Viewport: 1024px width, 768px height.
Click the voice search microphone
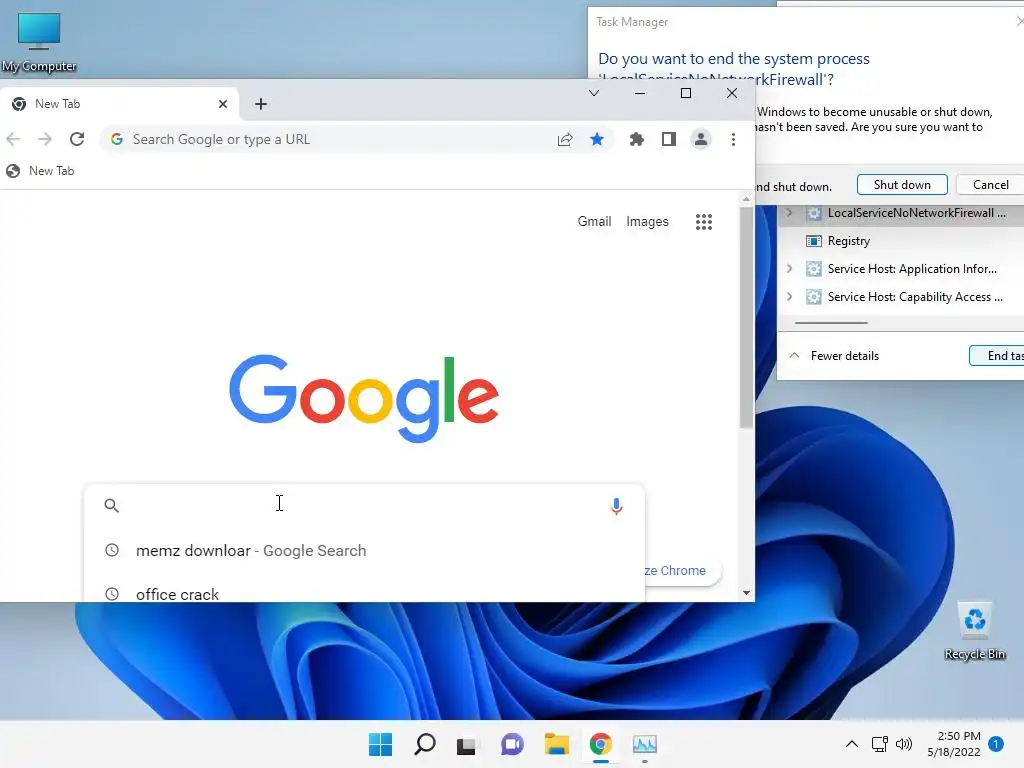coord(616,506)
